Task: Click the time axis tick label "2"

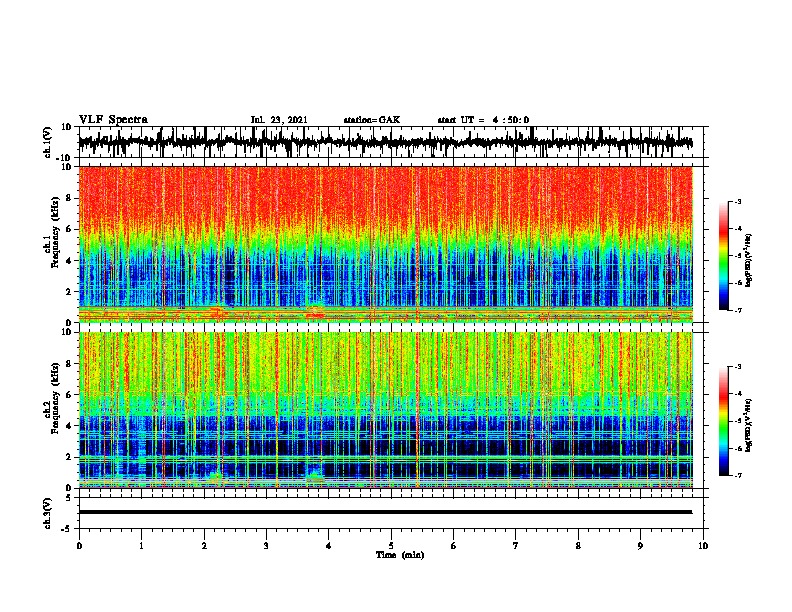Action: click(x=204, y=546)
